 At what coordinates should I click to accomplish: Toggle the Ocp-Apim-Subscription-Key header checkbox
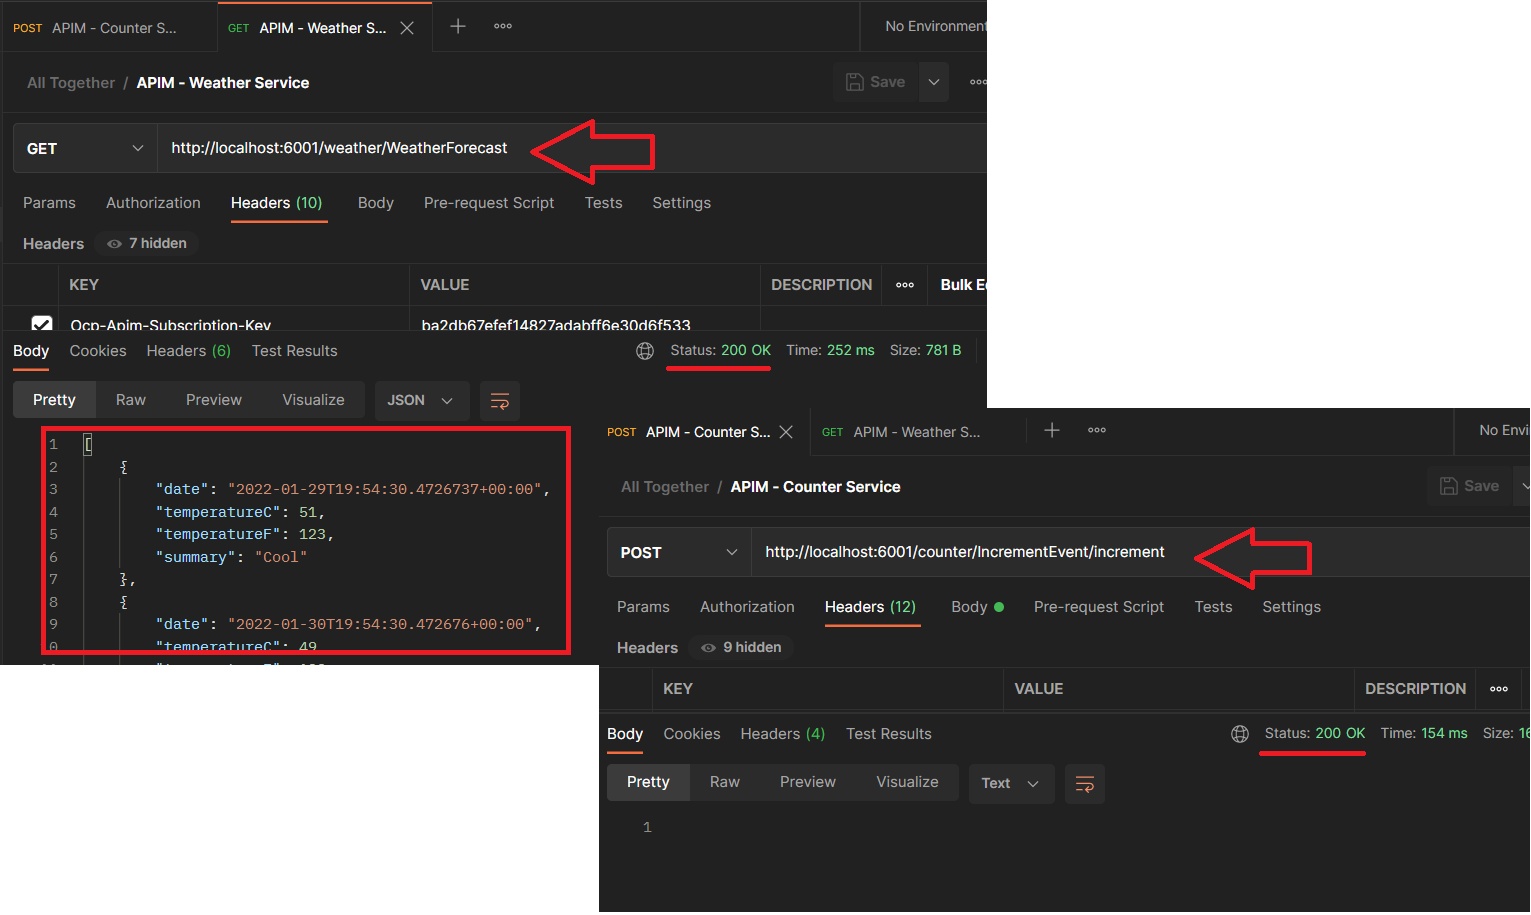(42, 324)
